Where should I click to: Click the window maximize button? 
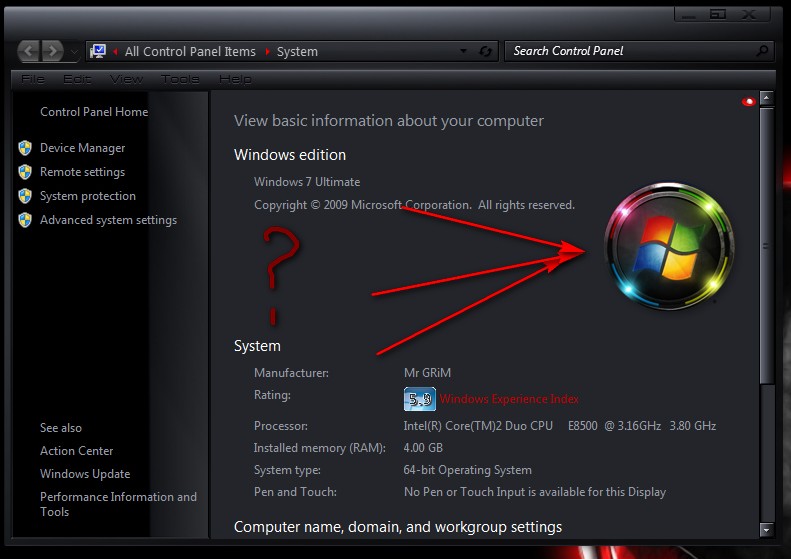(x=717, y=15)
